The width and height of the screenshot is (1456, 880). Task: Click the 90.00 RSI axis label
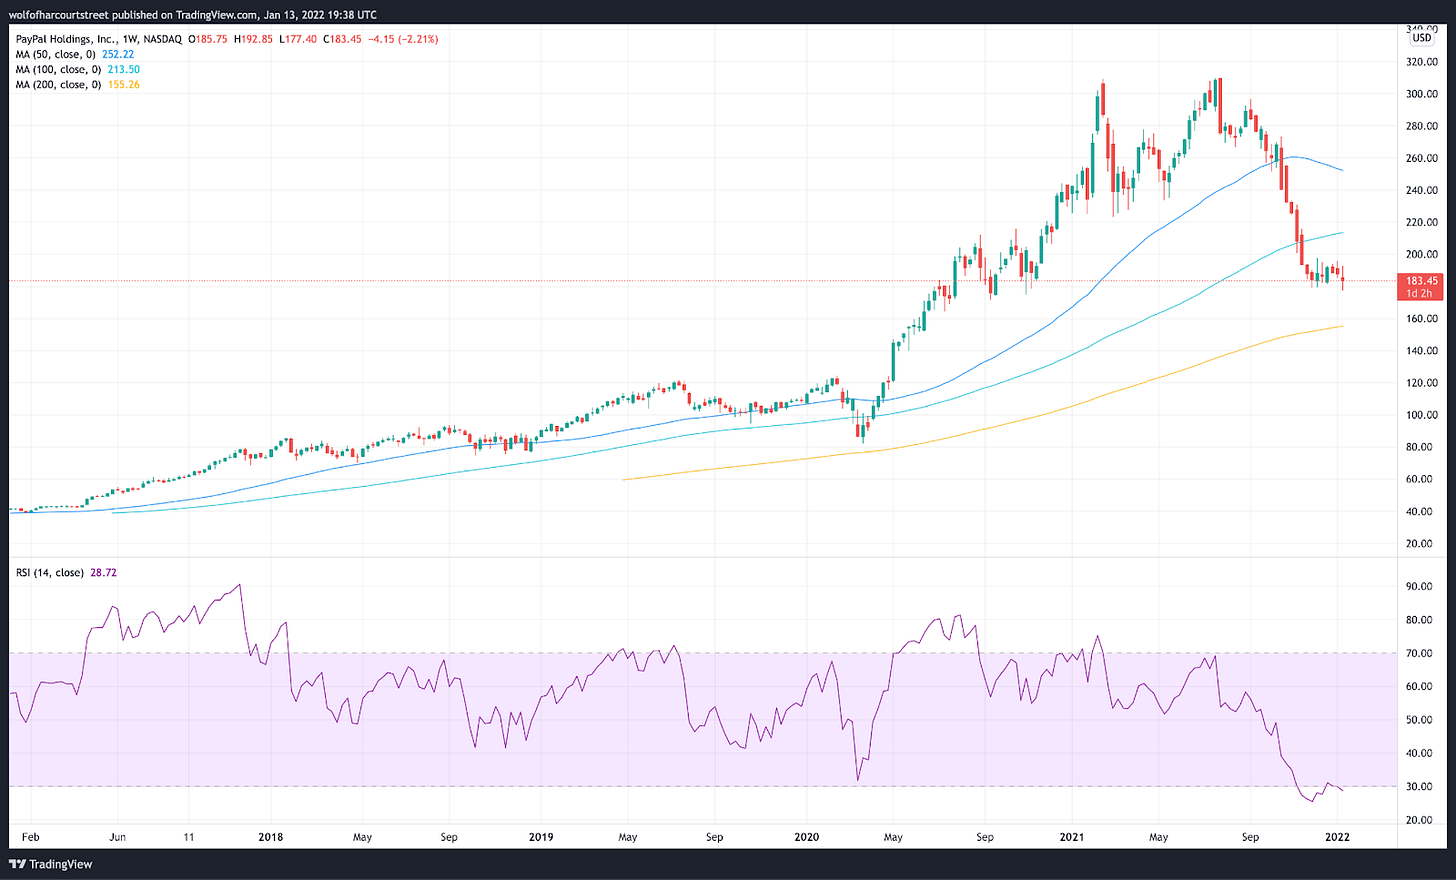click(x=1421, y=587)
